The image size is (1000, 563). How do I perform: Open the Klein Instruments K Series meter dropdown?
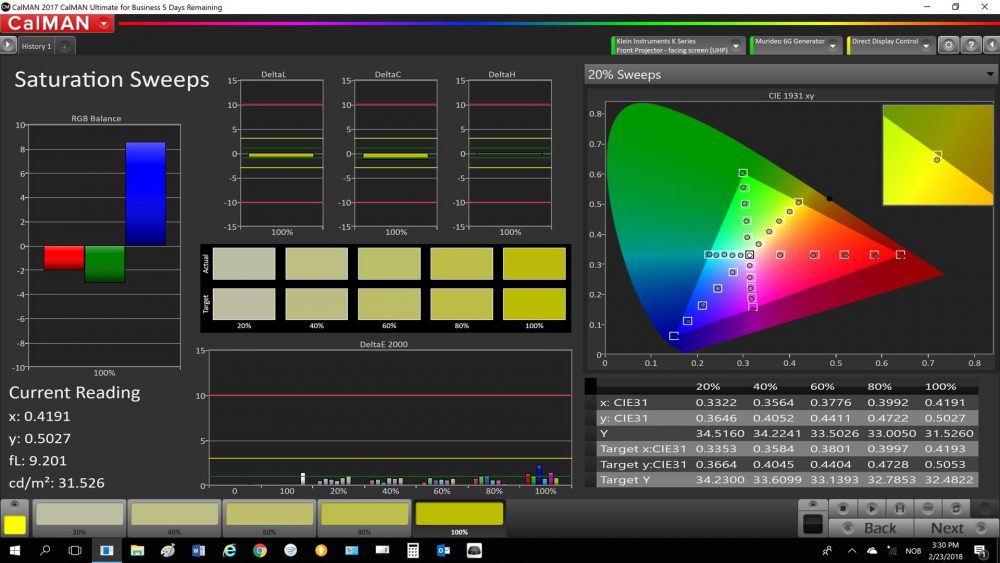(x=735, y=45)
